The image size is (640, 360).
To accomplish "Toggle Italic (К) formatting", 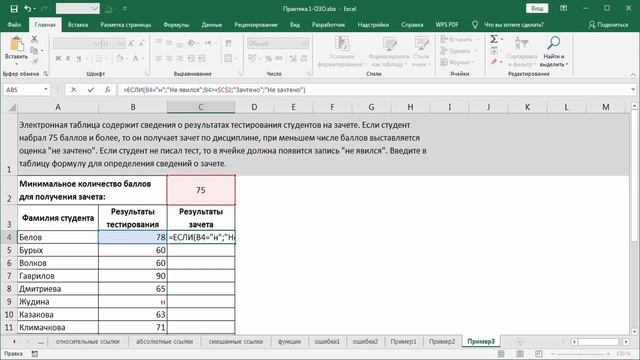I will (x=68, y=59).
